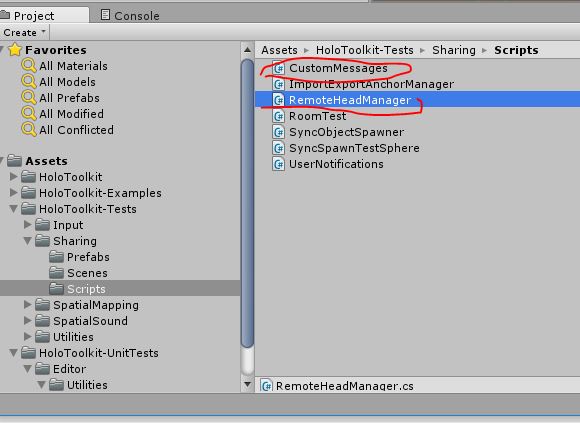Go to HoloToolkit-Tests in the breadcrumb

[x=364, y=50]
